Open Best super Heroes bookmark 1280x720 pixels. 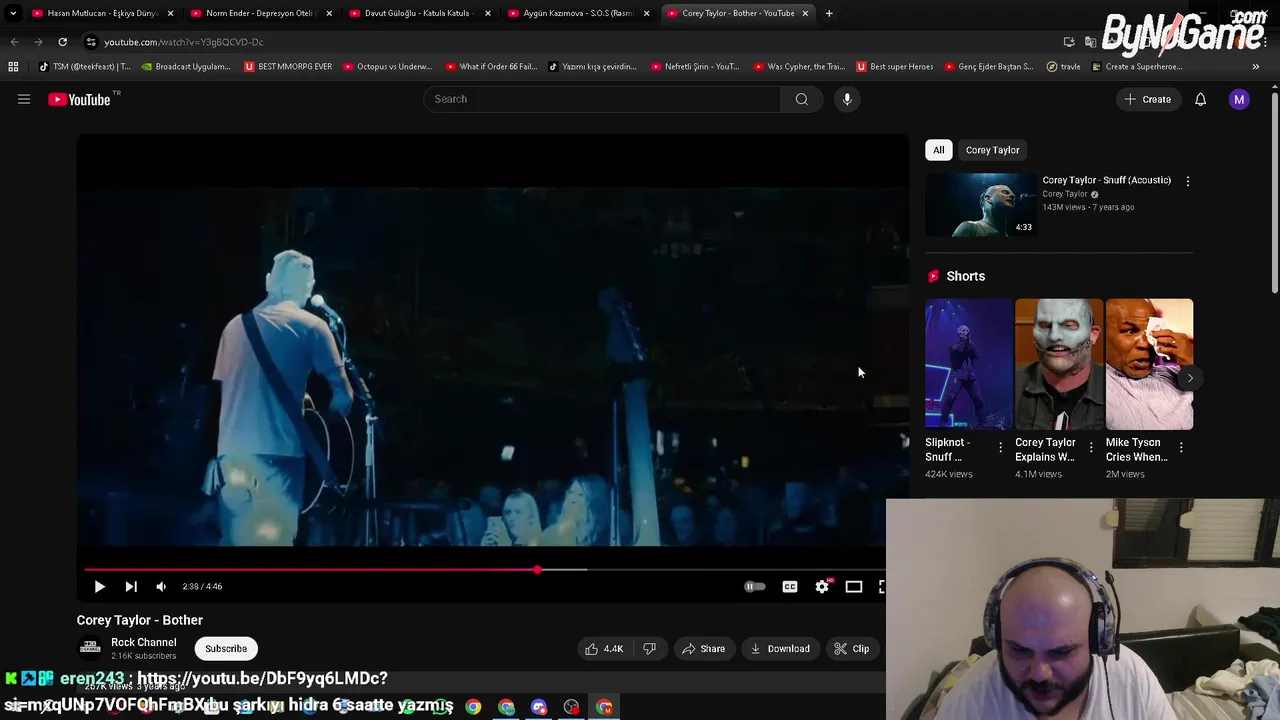point(894,67)
